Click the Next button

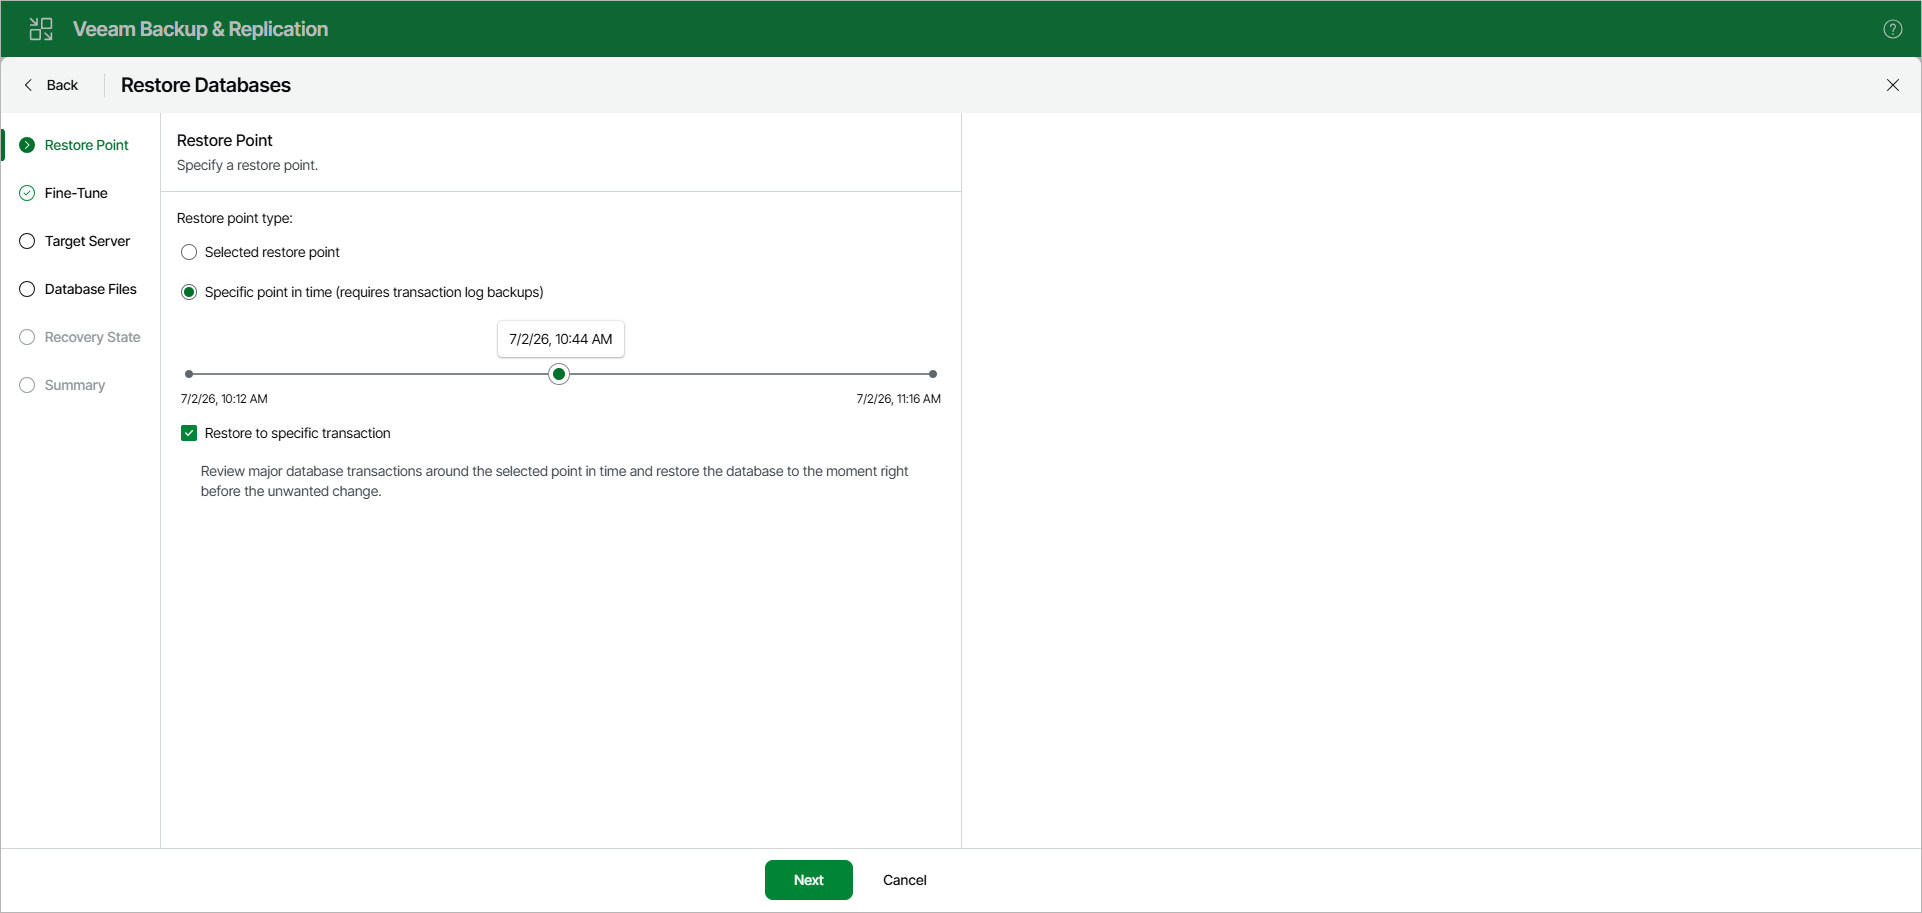click(808, 880)
